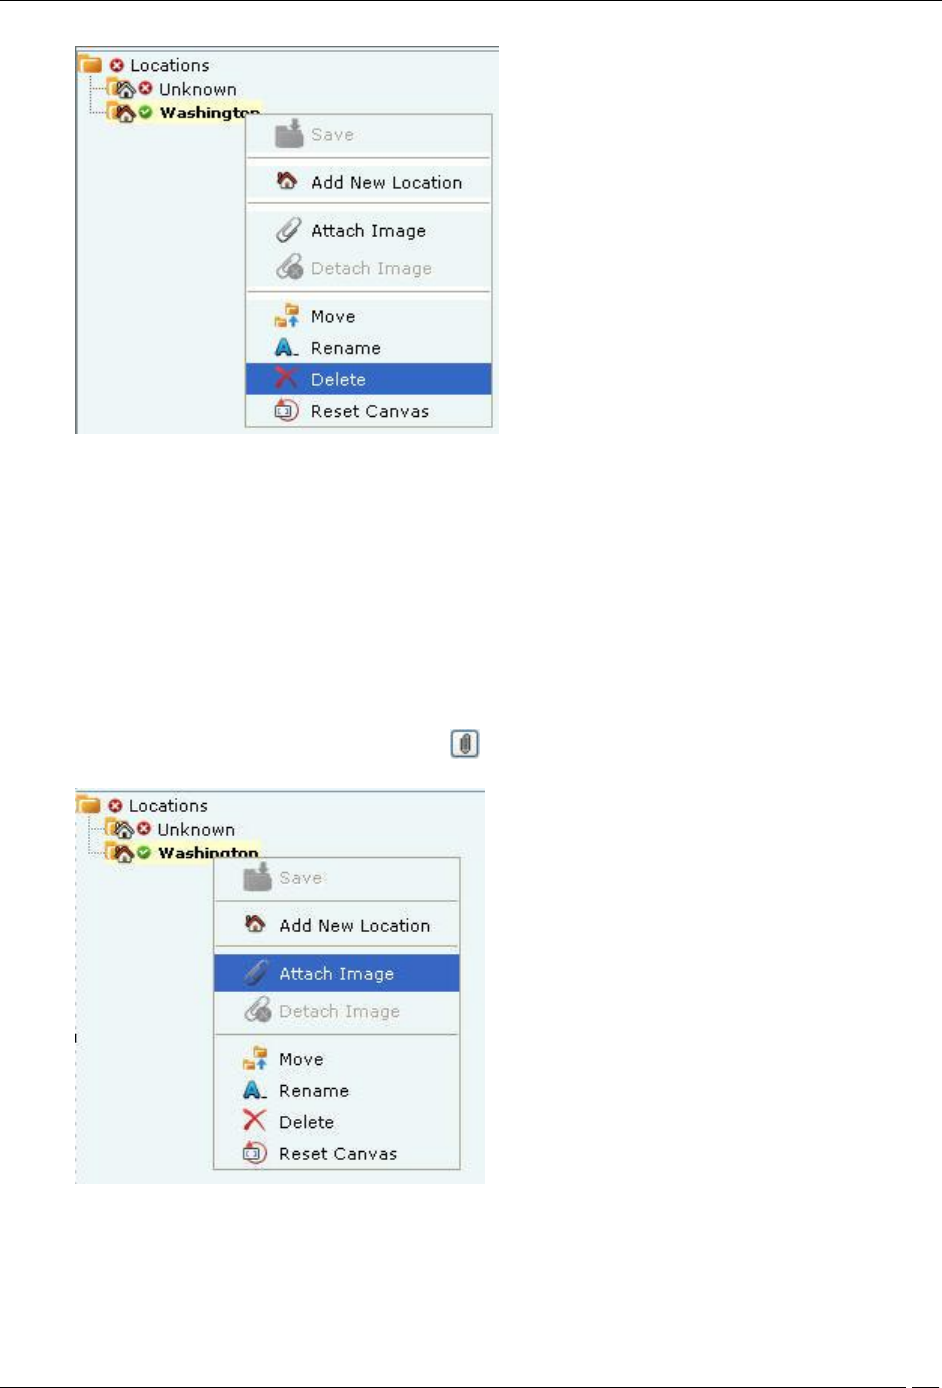Click house icon beside Add New Location, lower menu

point(255,924)
